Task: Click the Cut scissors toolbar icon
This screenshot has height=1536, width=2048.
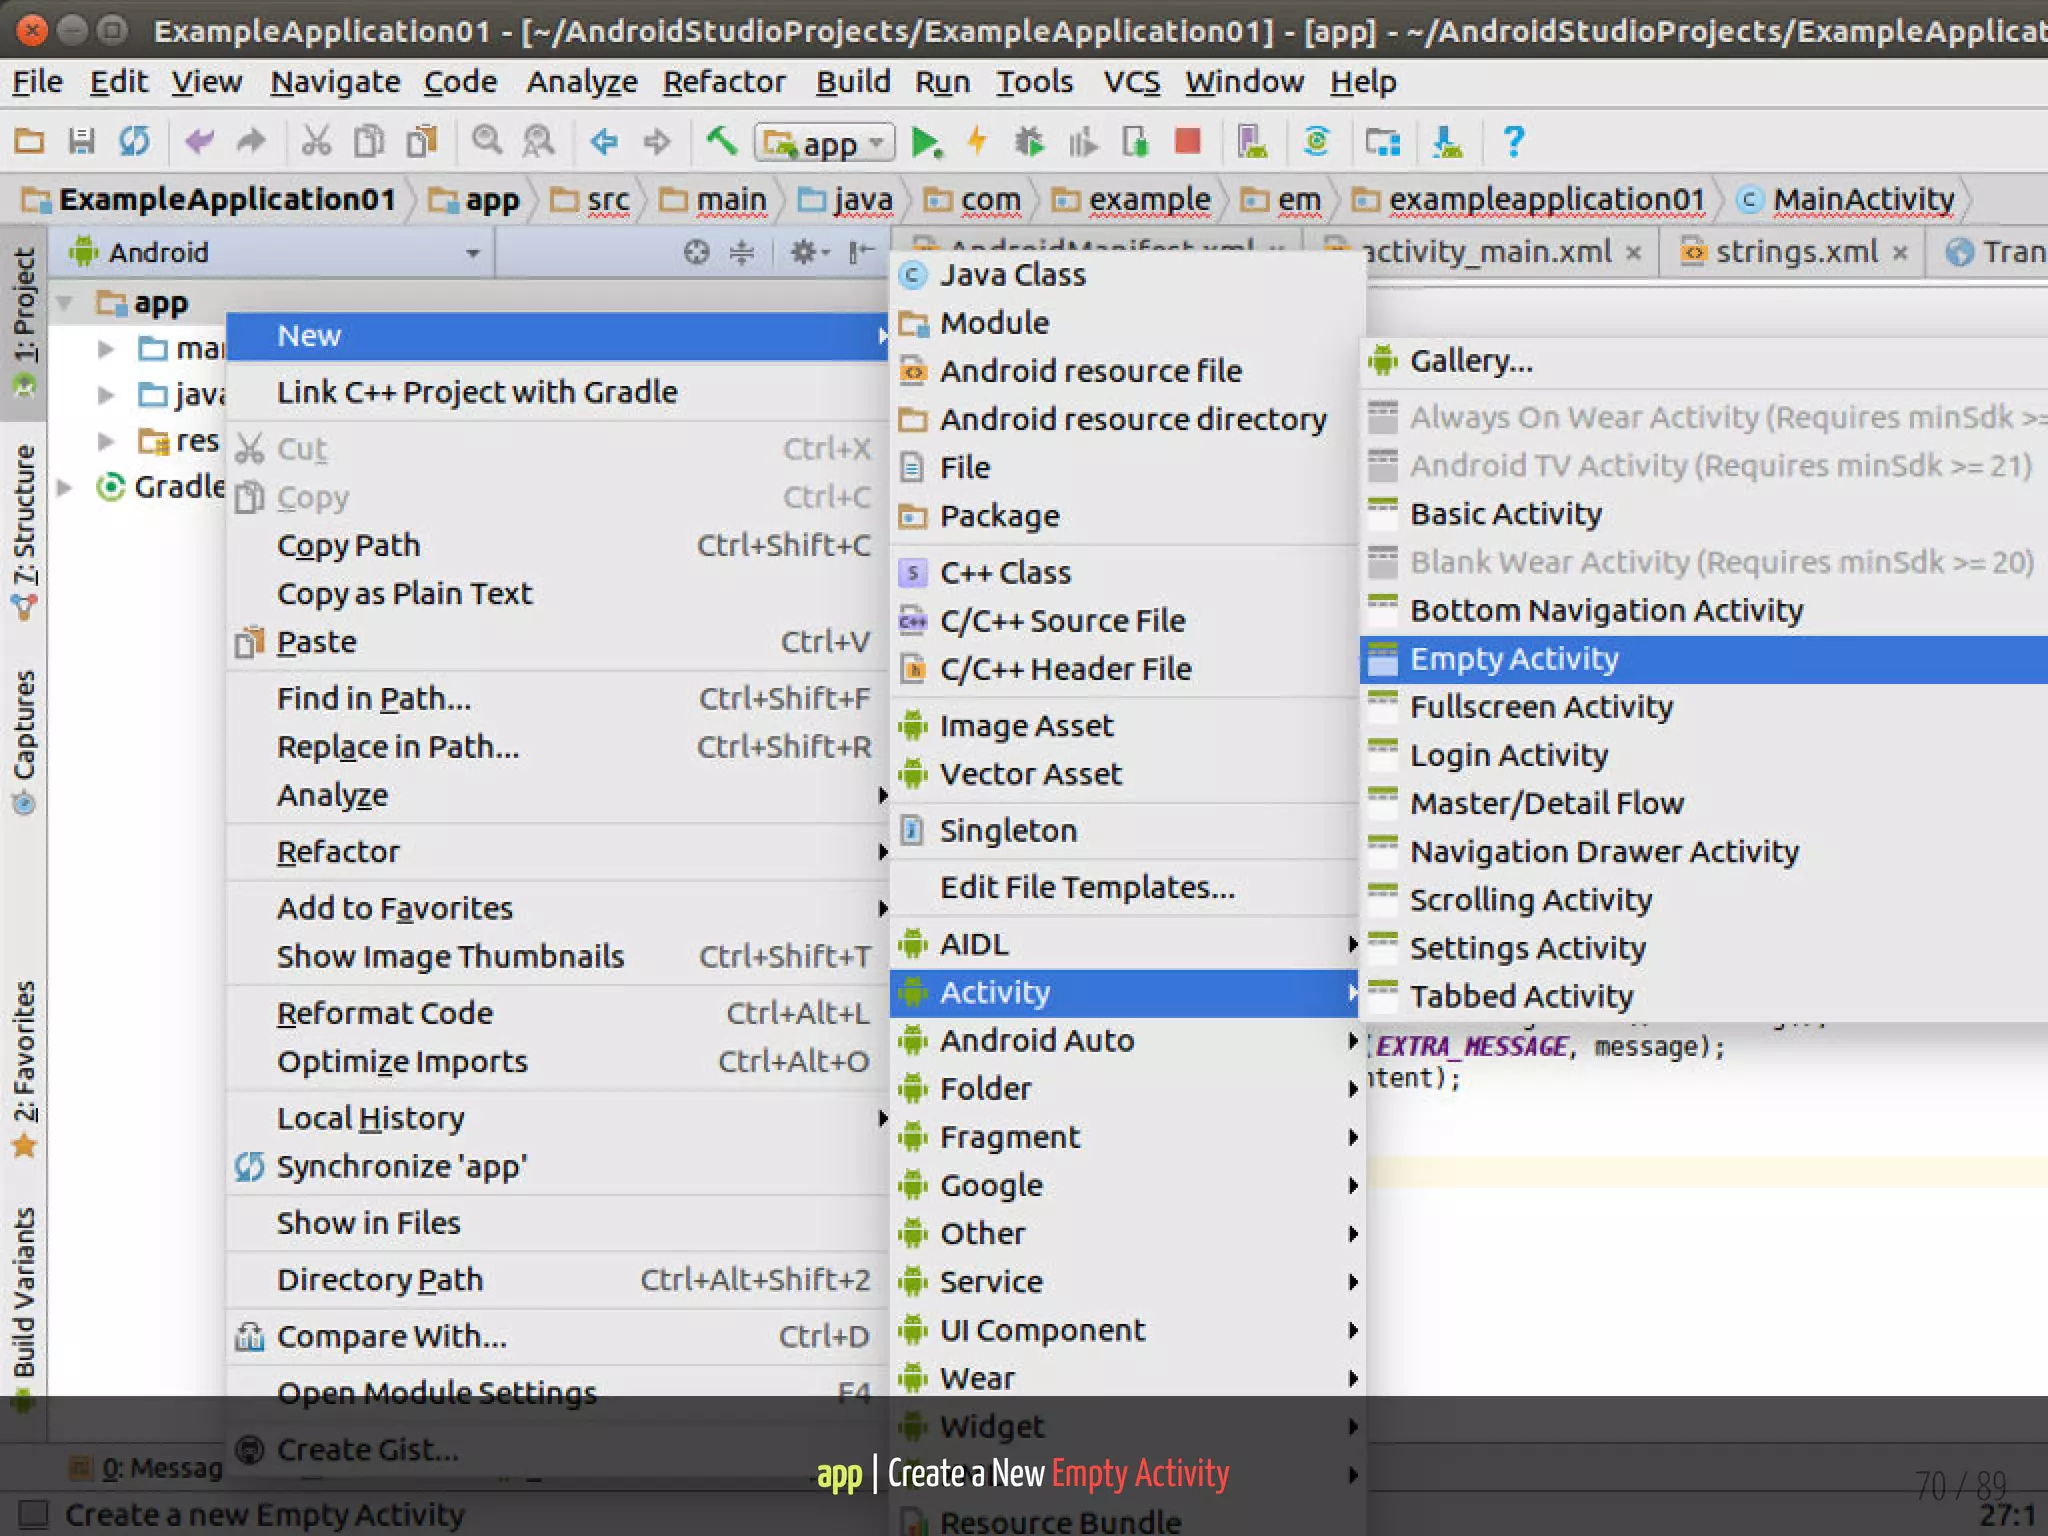Action: click(316, 142)
